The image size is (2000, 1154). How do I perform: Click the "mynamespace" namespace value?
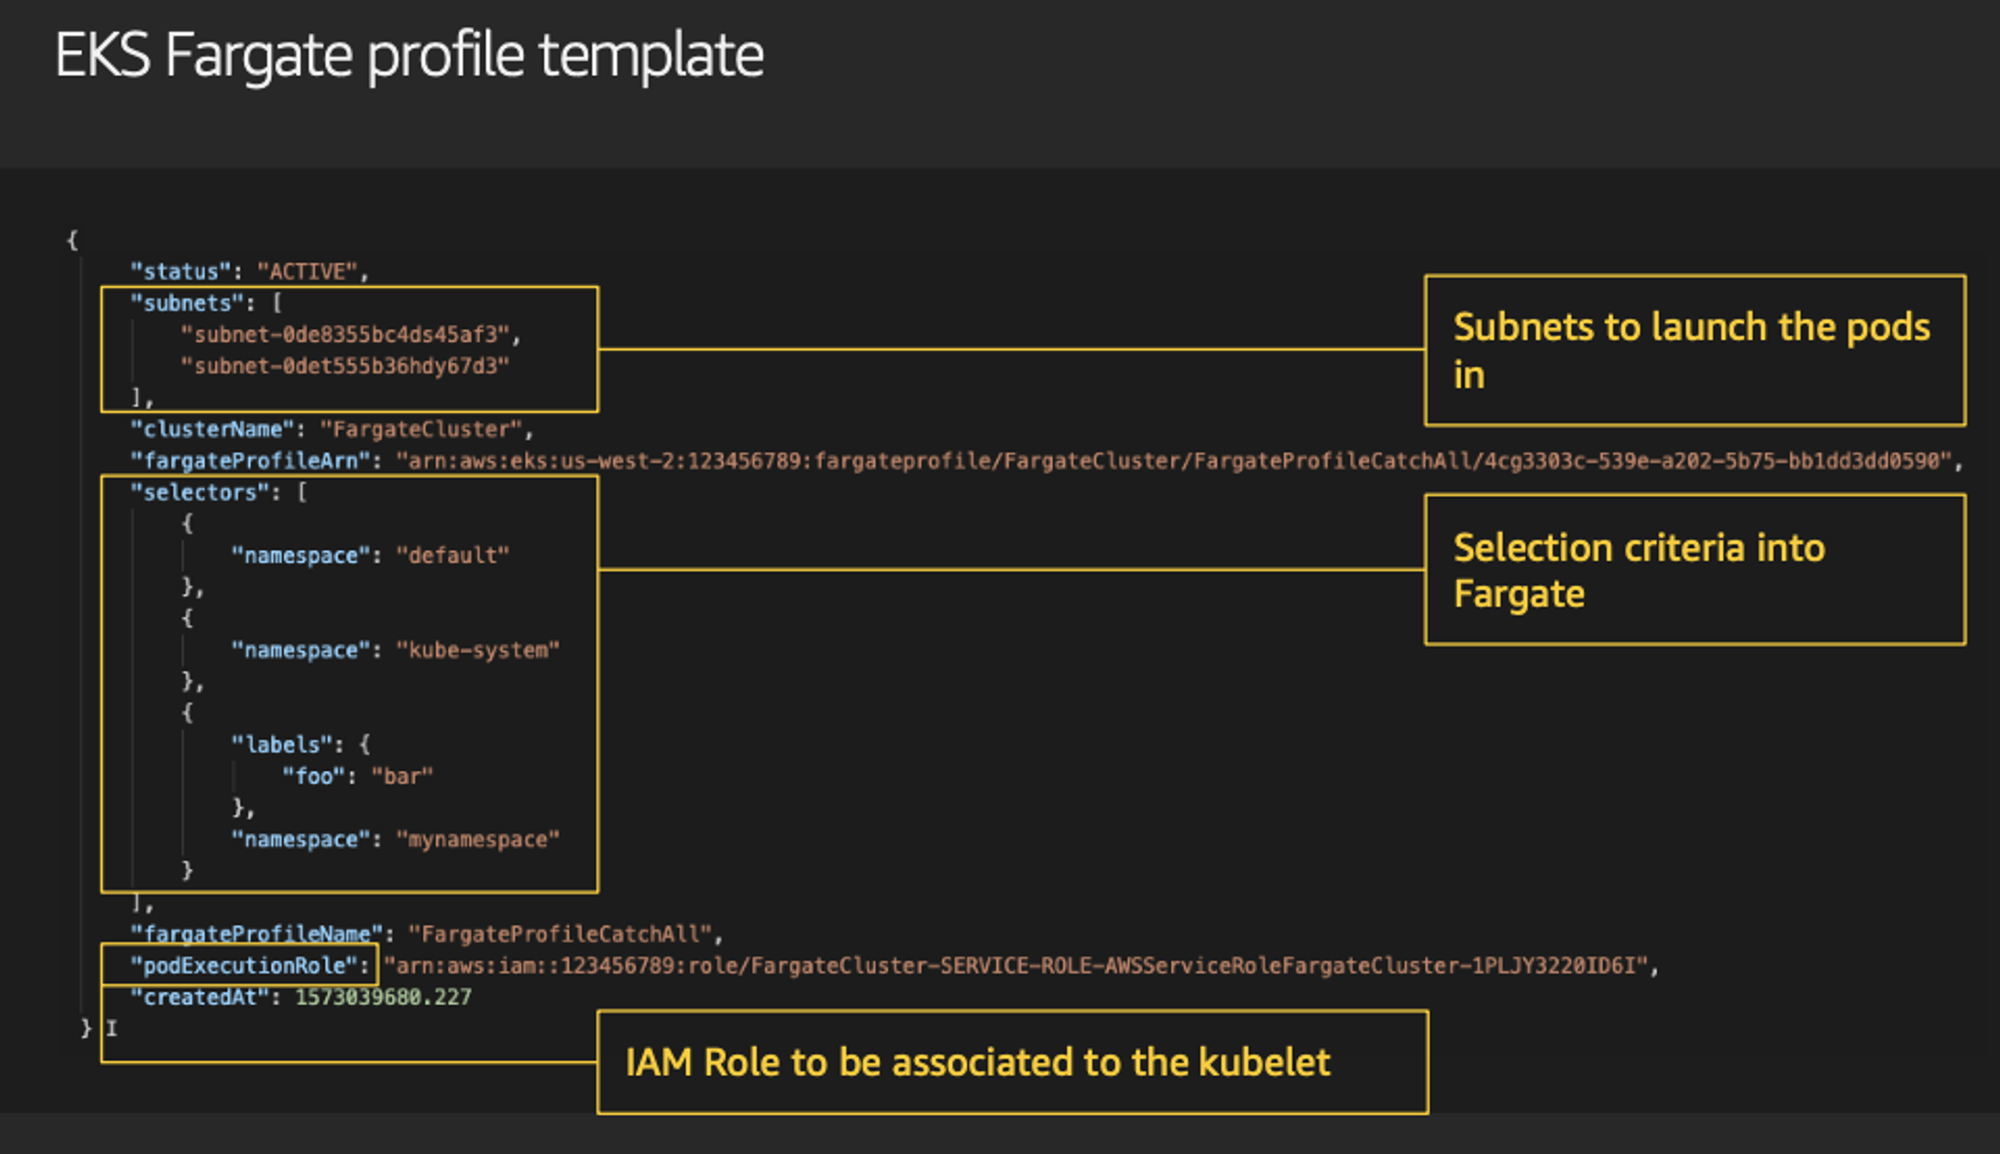pos(478,840)
